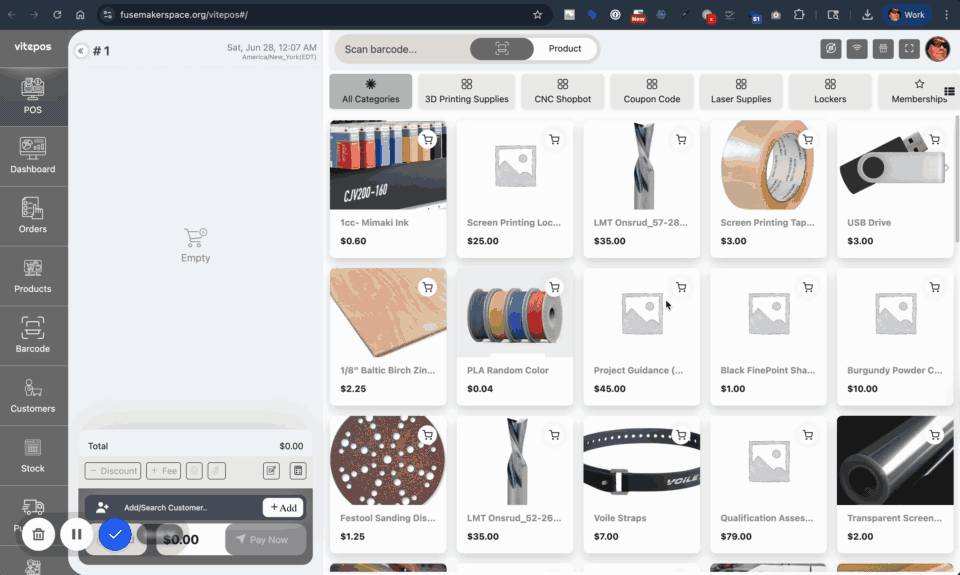Open the category list view icon
Screen dimensions: 960x575
[x=950, y=91]
